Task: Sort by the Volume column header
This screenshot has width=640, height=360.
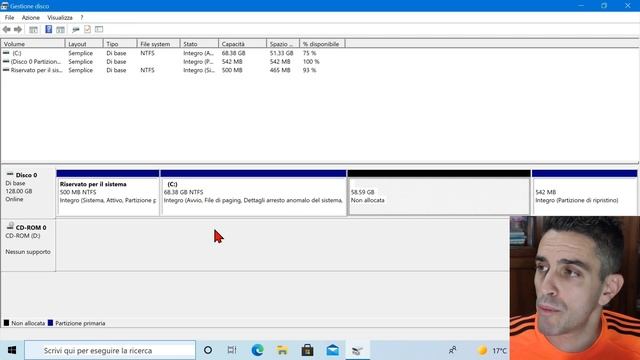Action: [33, 44]
